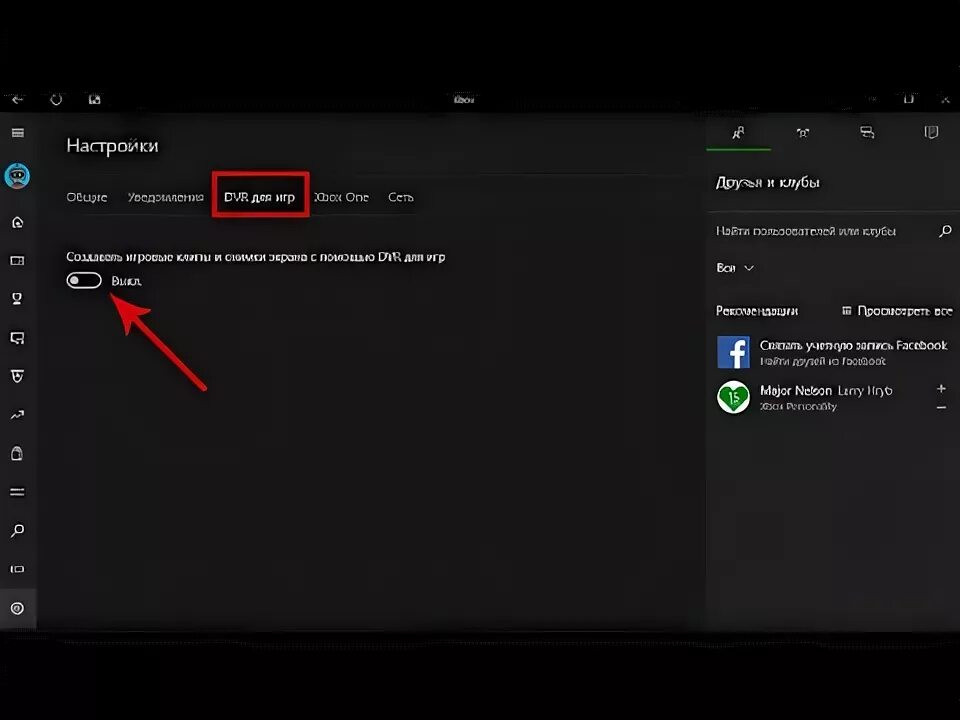
Task: Open the Connection console icon in sidebar
Action: click(17, 569)
